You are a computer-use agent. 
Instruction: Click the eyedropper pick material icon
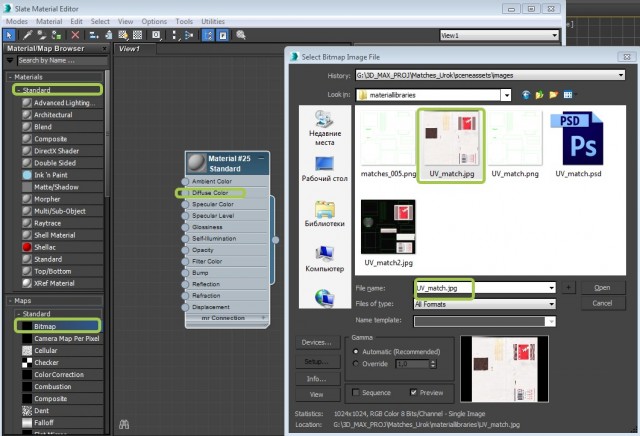pos(28,34)
